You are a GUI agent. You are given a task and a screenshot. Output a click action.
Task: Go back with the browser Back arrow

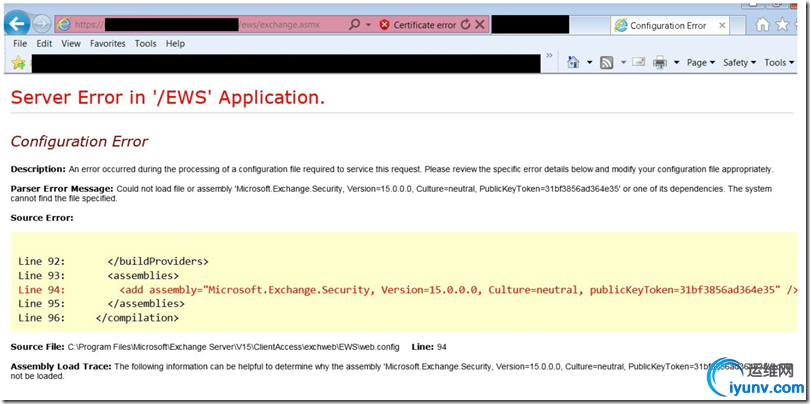pyautogui.click(x=18, y=24)
